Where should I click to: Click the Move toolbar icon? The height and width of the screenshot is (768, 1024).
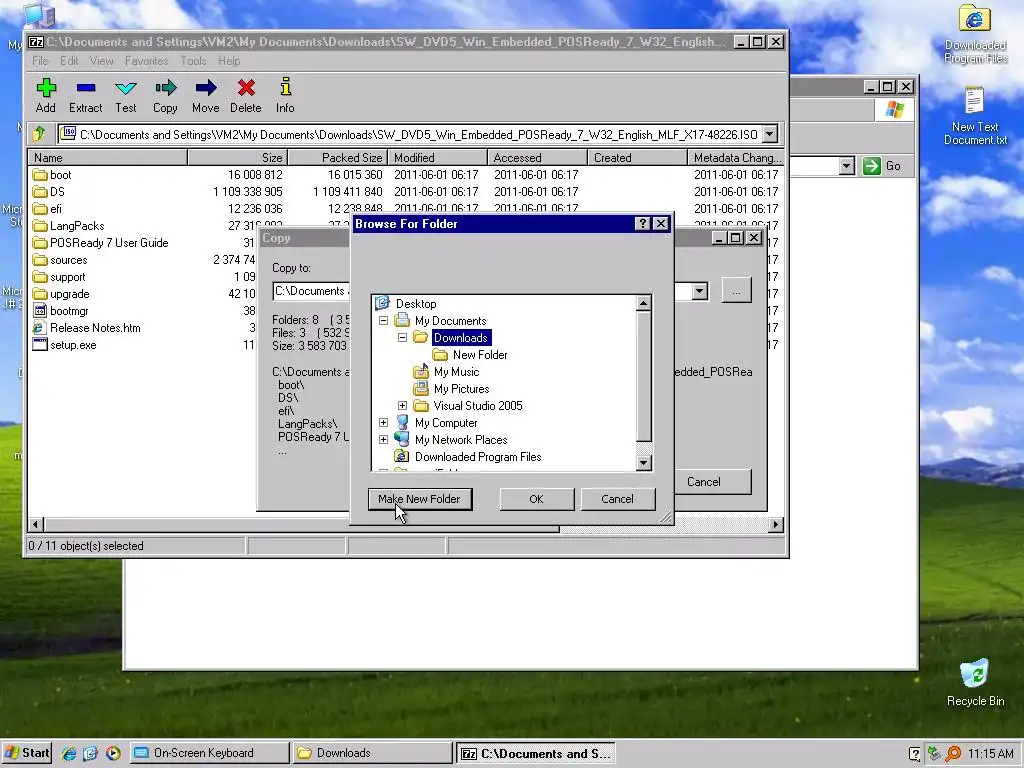click(x=206, y=95)
